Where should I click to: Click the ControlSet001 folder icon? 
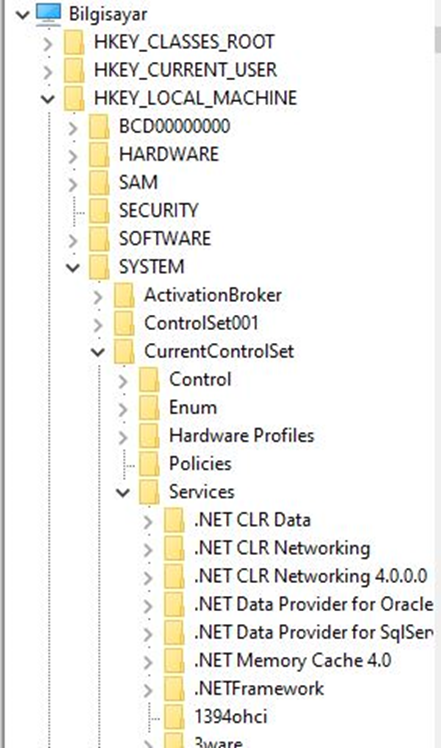pyautogui.click(x=124, y=323)
